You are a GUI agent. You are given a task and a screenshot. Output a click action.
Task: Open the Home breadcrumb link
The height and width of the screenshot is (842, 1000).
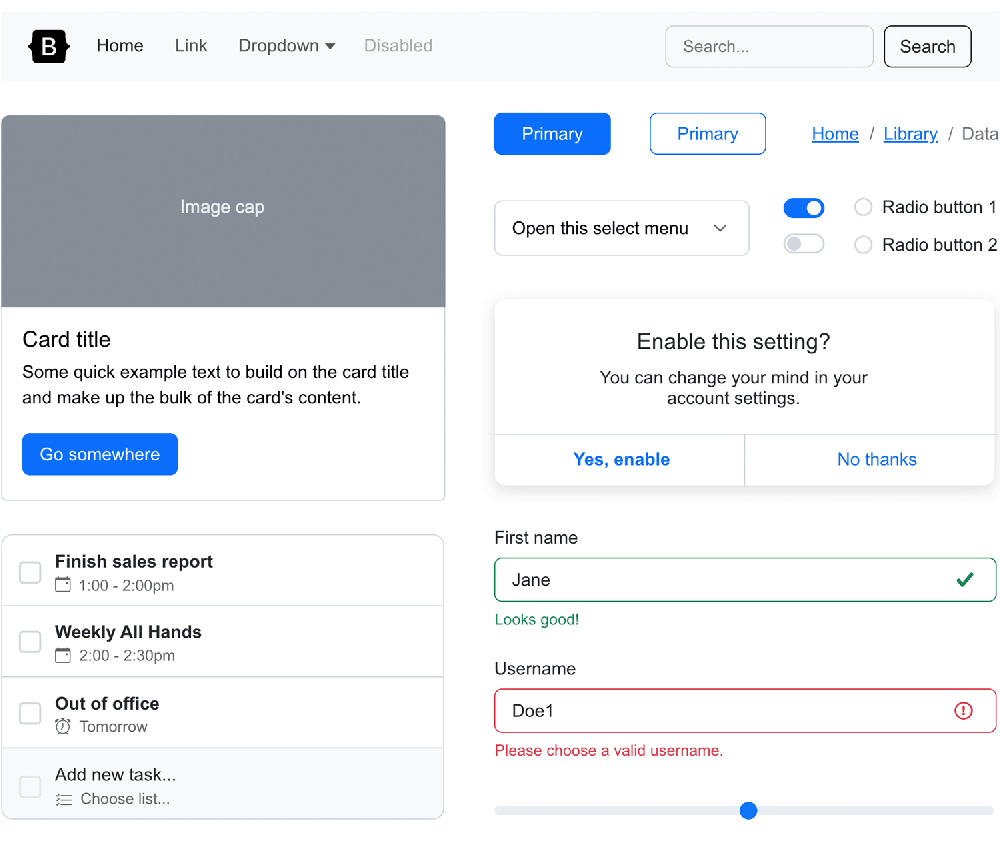835,134
